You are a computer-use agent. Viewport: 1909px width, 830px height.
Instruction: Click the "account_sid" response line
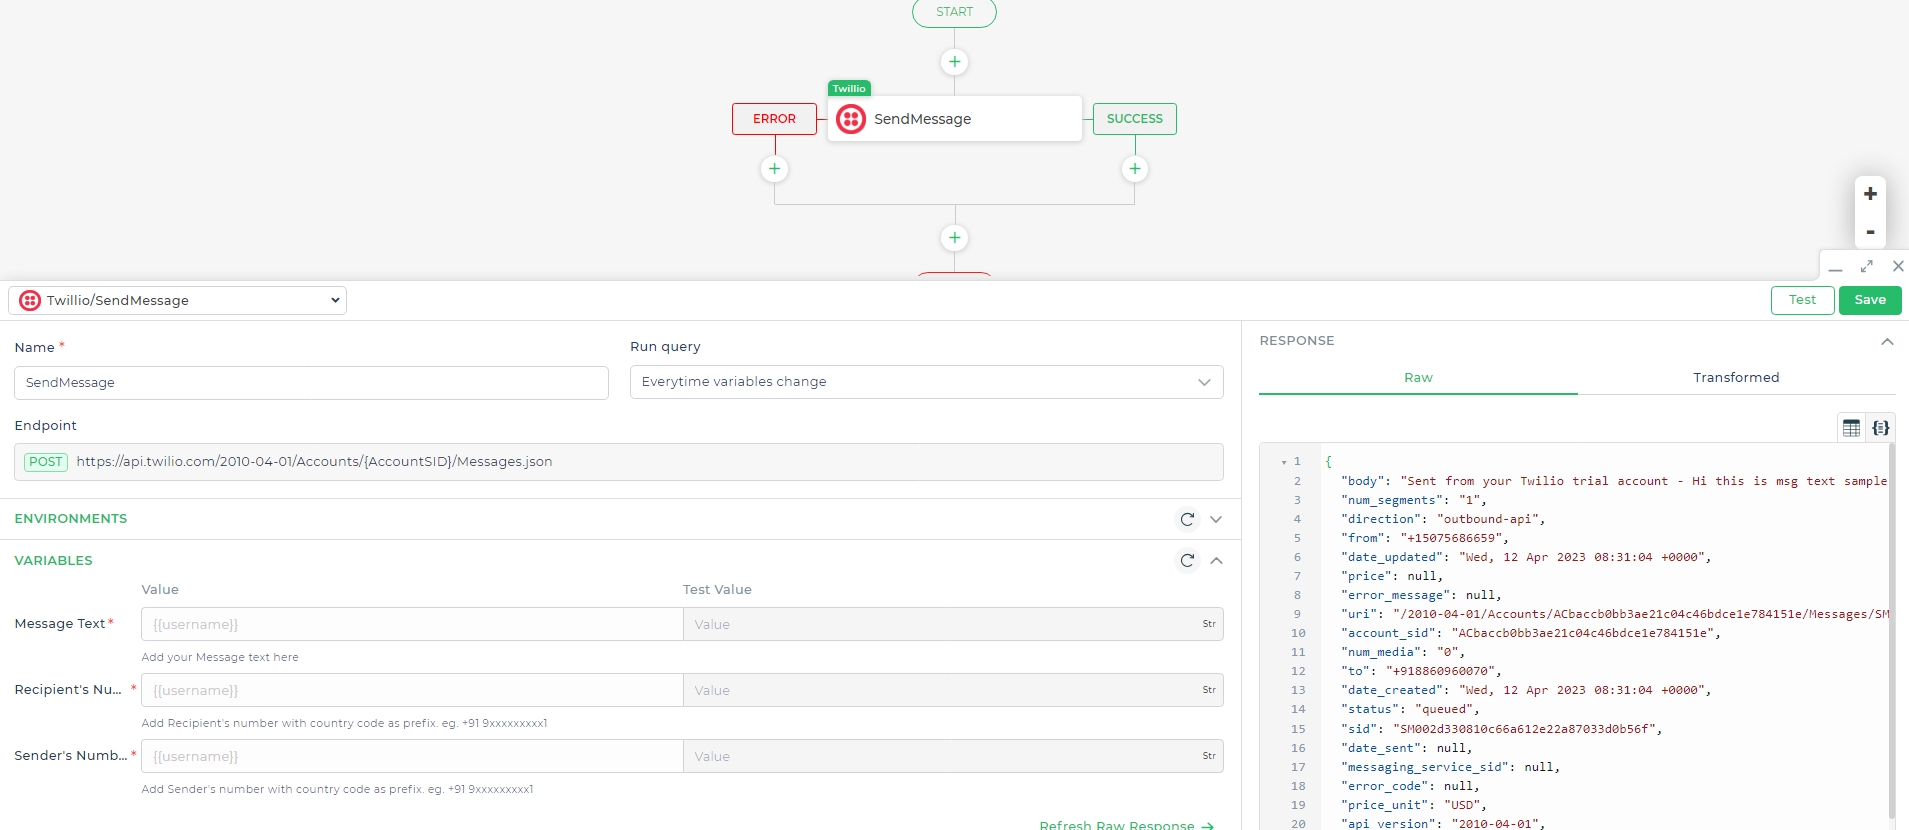[1530, 633]
